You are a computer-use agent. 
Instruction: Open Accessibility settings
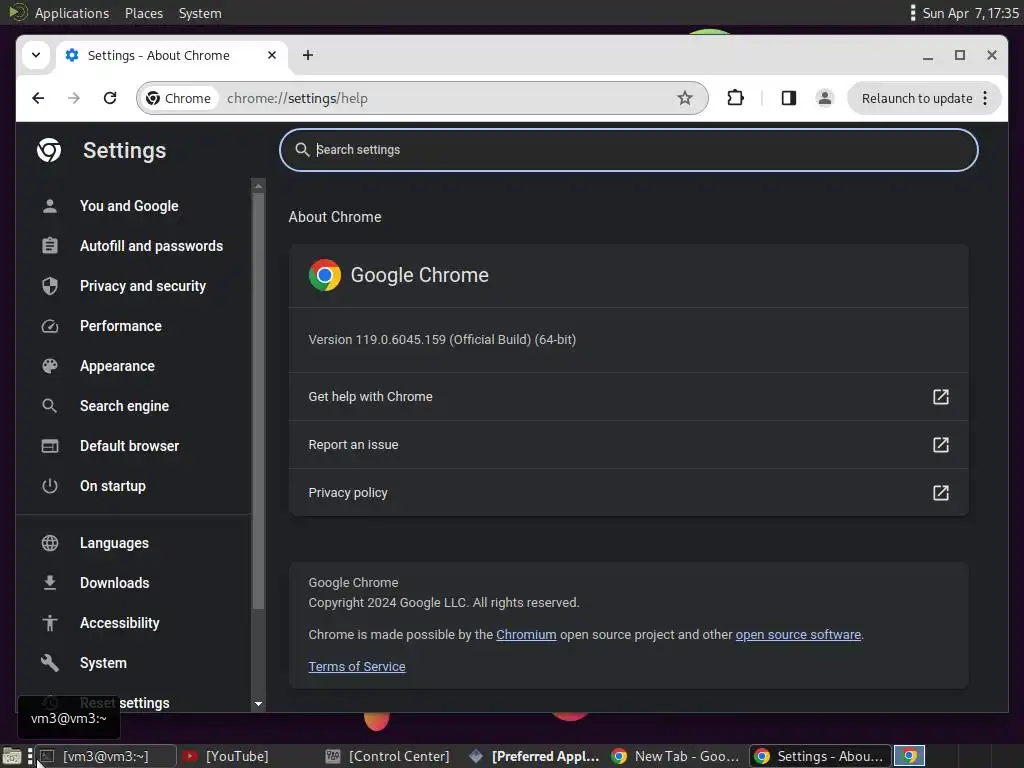120,623
